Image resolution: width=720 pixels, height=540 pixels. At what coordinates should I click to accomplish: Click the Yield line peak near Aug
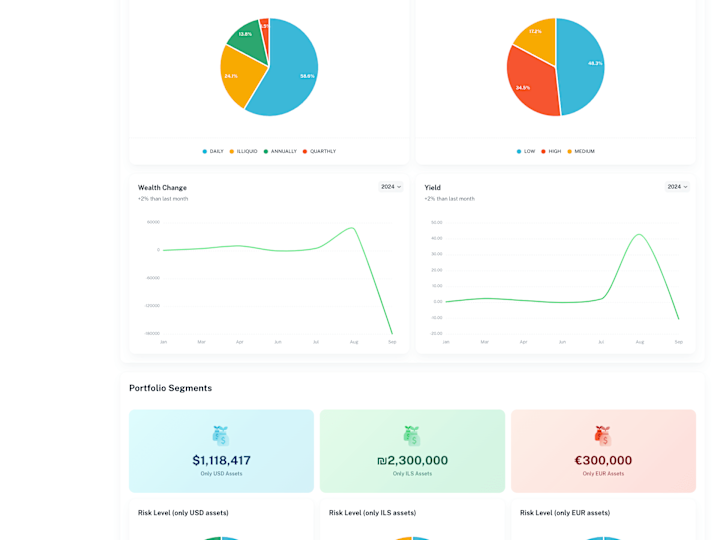[x=639, y=235]
